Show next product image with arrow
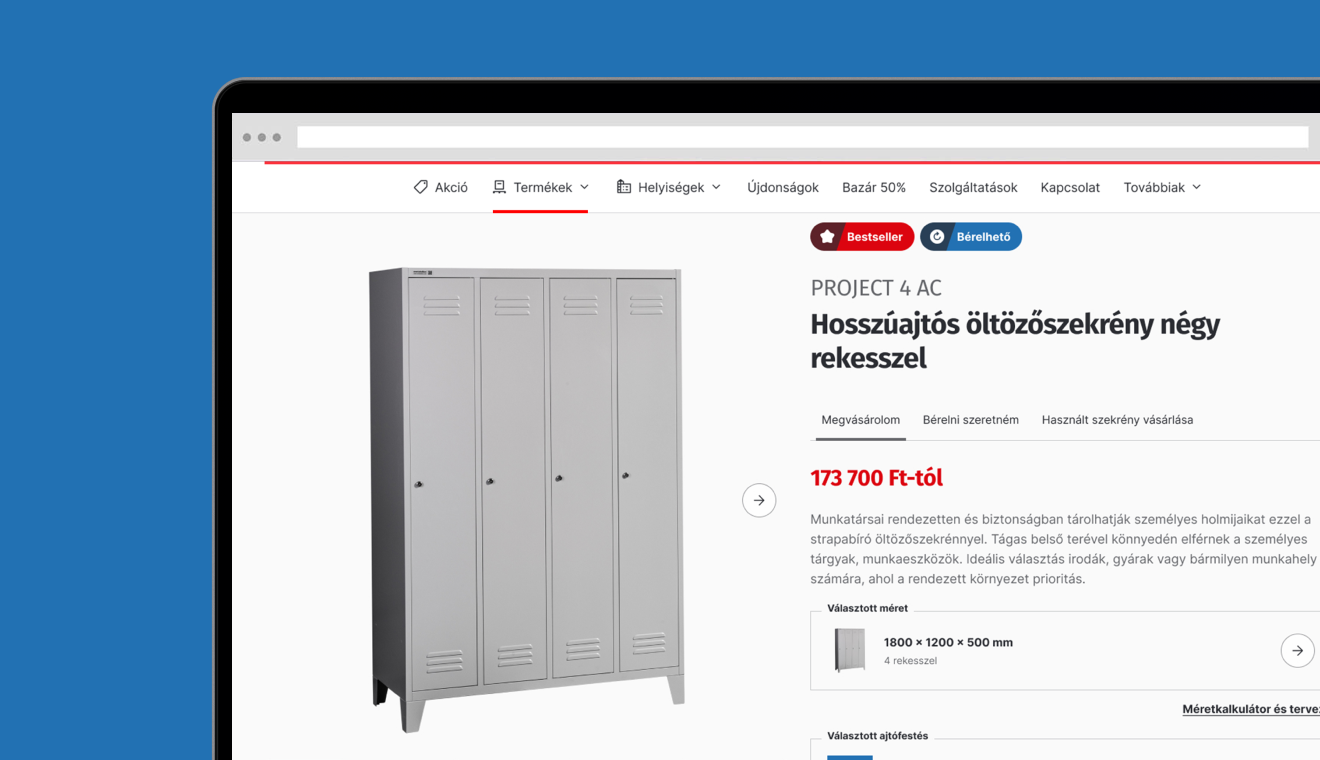The height and width of the screenshot is (760, 1320). 759,500
